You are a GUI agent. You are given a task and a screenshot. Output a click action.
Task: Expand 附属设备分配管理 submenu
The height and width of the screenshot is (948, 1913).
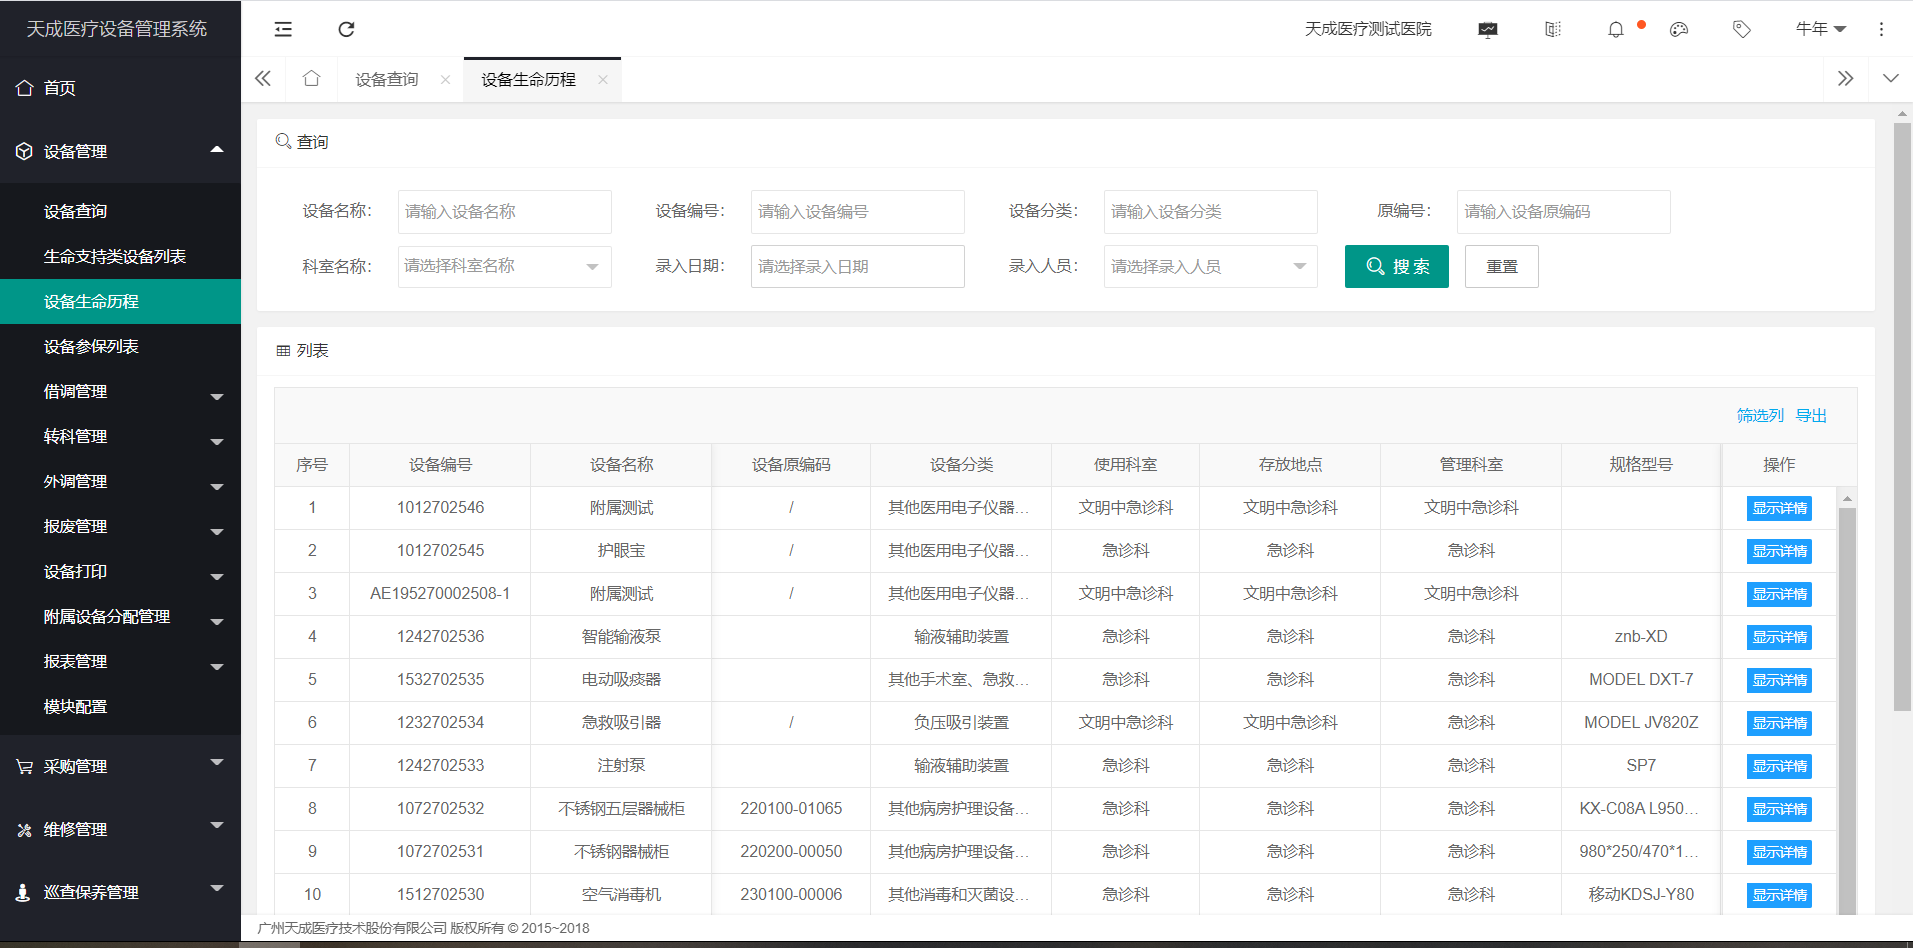pos(120,616)
